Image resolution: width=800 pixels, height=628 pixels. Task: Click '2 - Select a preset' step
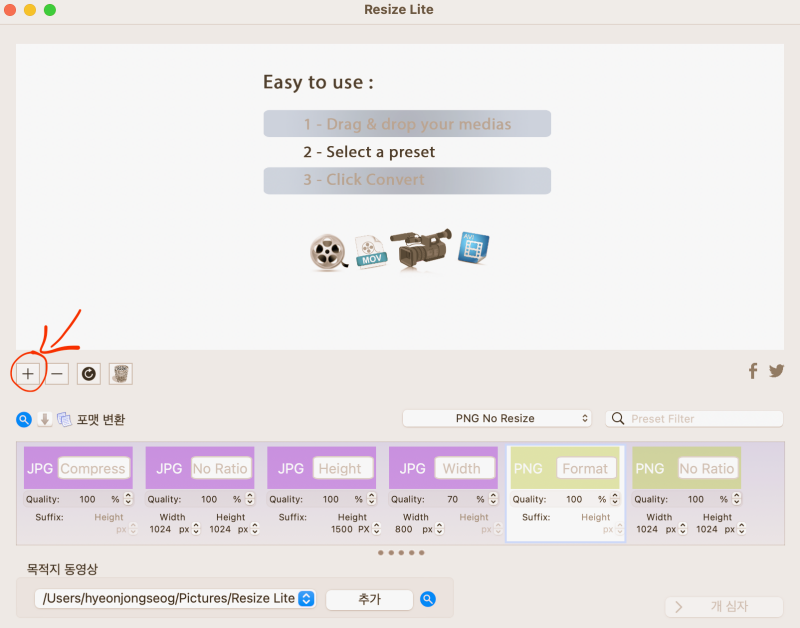click(x=369, y=152)
